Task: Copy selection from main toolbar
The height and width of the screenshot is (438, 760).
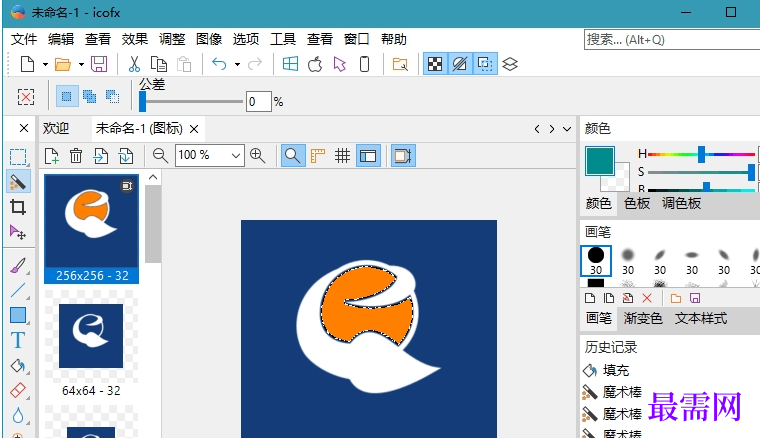Action: pos(158,64)
